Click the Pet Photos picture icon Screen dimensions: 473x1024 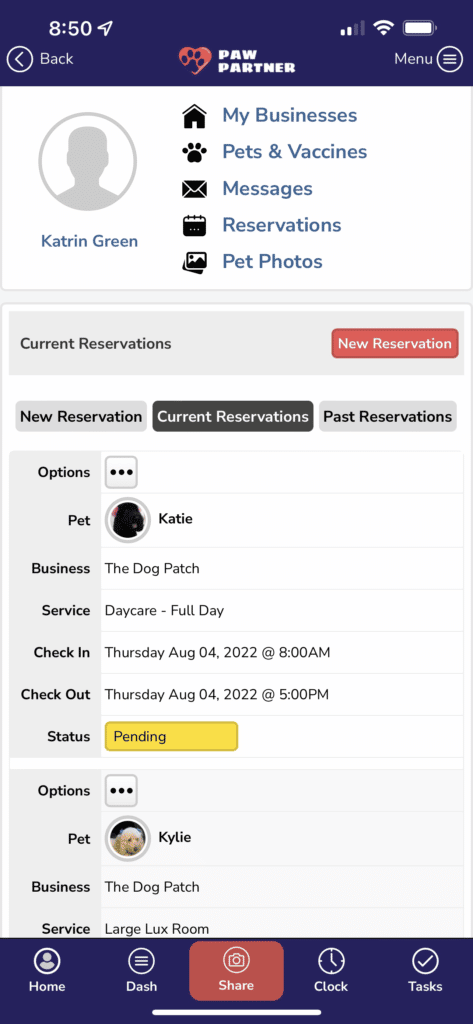194,263
